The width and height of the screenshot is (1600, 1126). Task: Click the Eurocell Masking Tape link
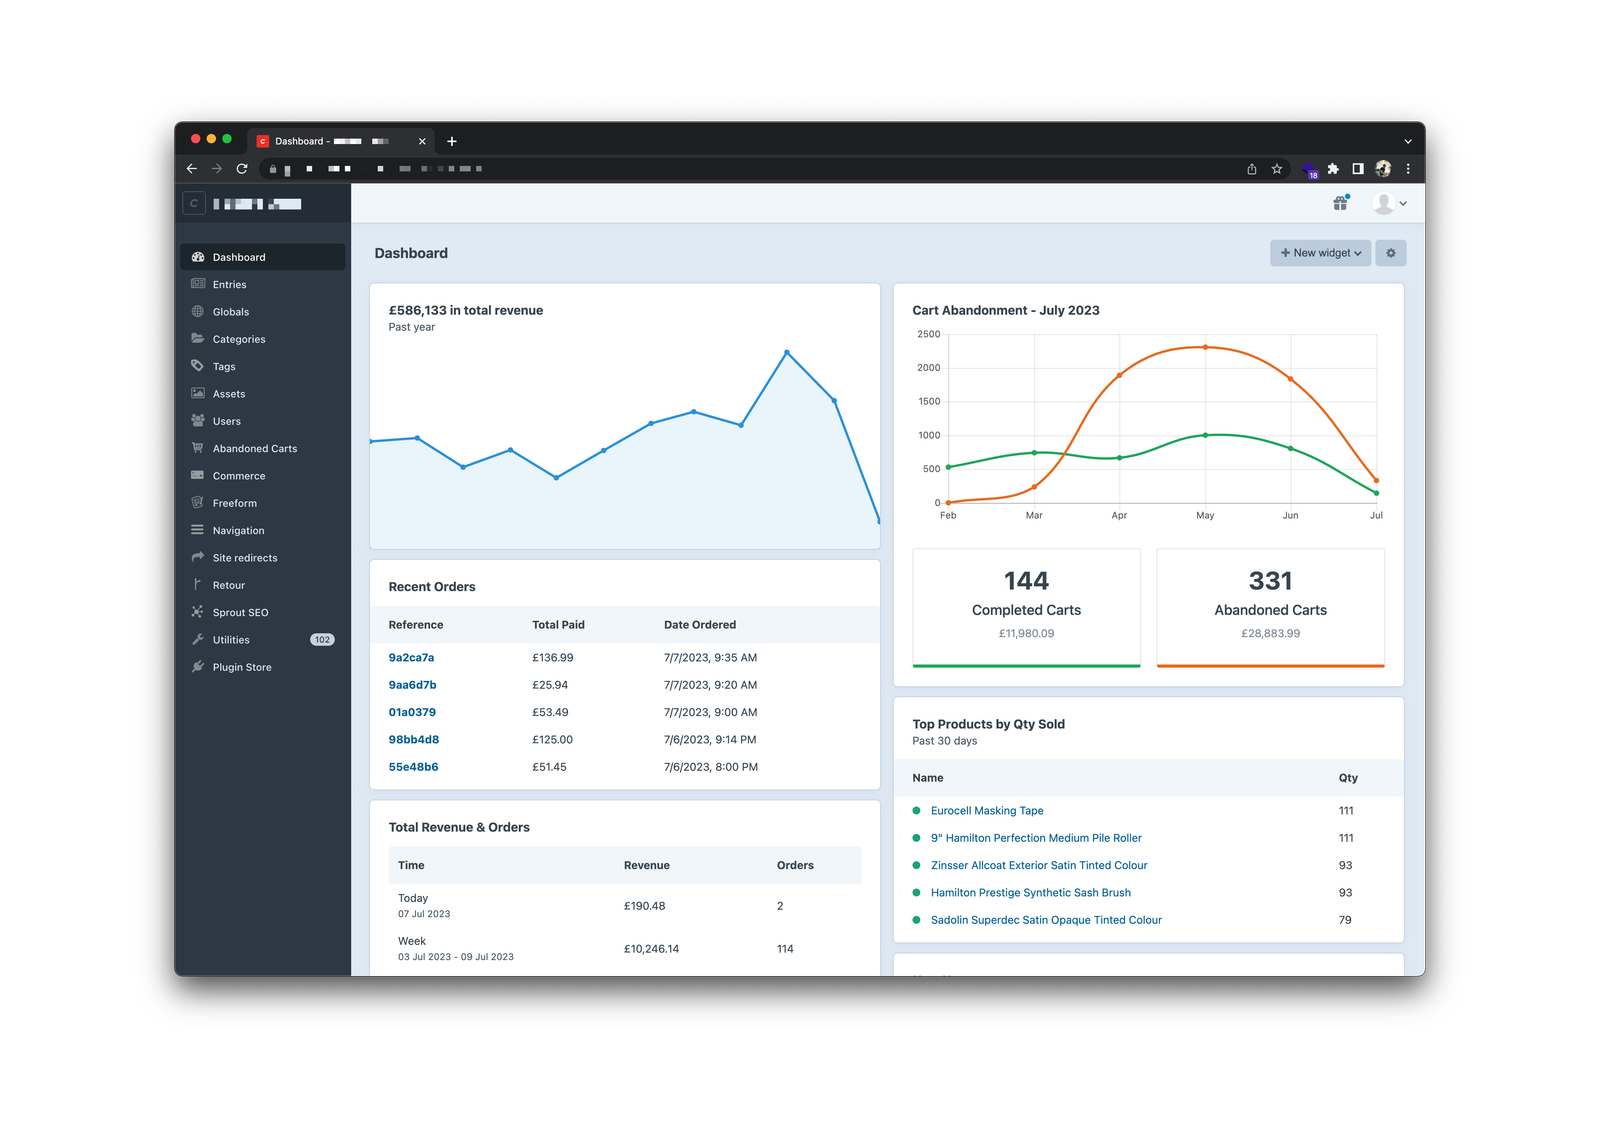pyautogui.click(x=987, y=810)
